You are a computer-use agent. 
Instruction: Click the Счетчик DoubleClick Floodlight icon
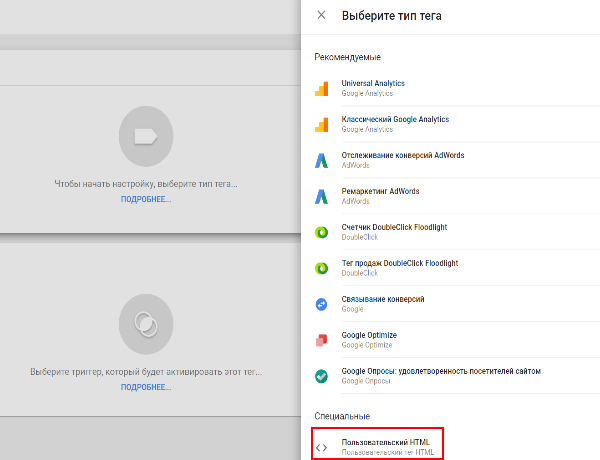tap(321, 232)
